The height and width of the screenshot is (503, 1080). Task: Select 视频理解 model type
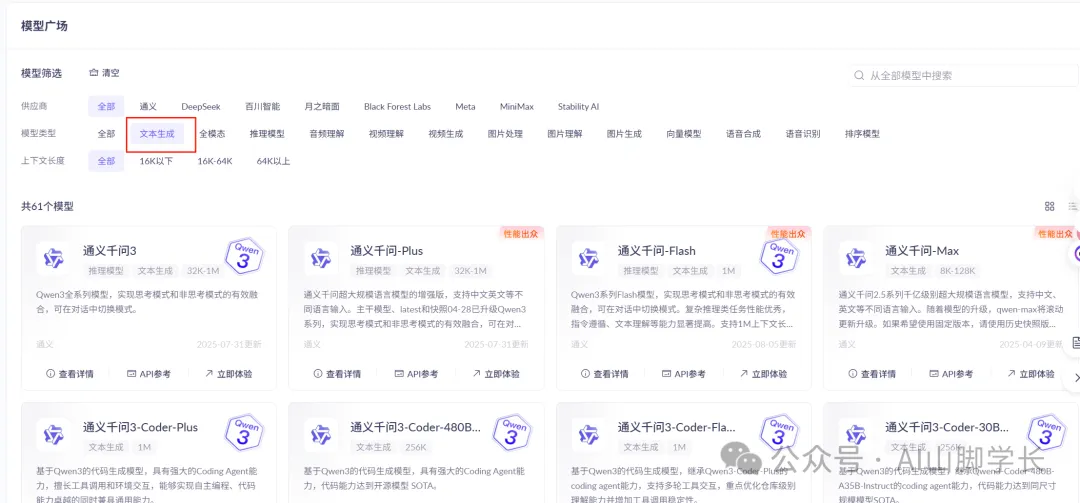point(386,134)
